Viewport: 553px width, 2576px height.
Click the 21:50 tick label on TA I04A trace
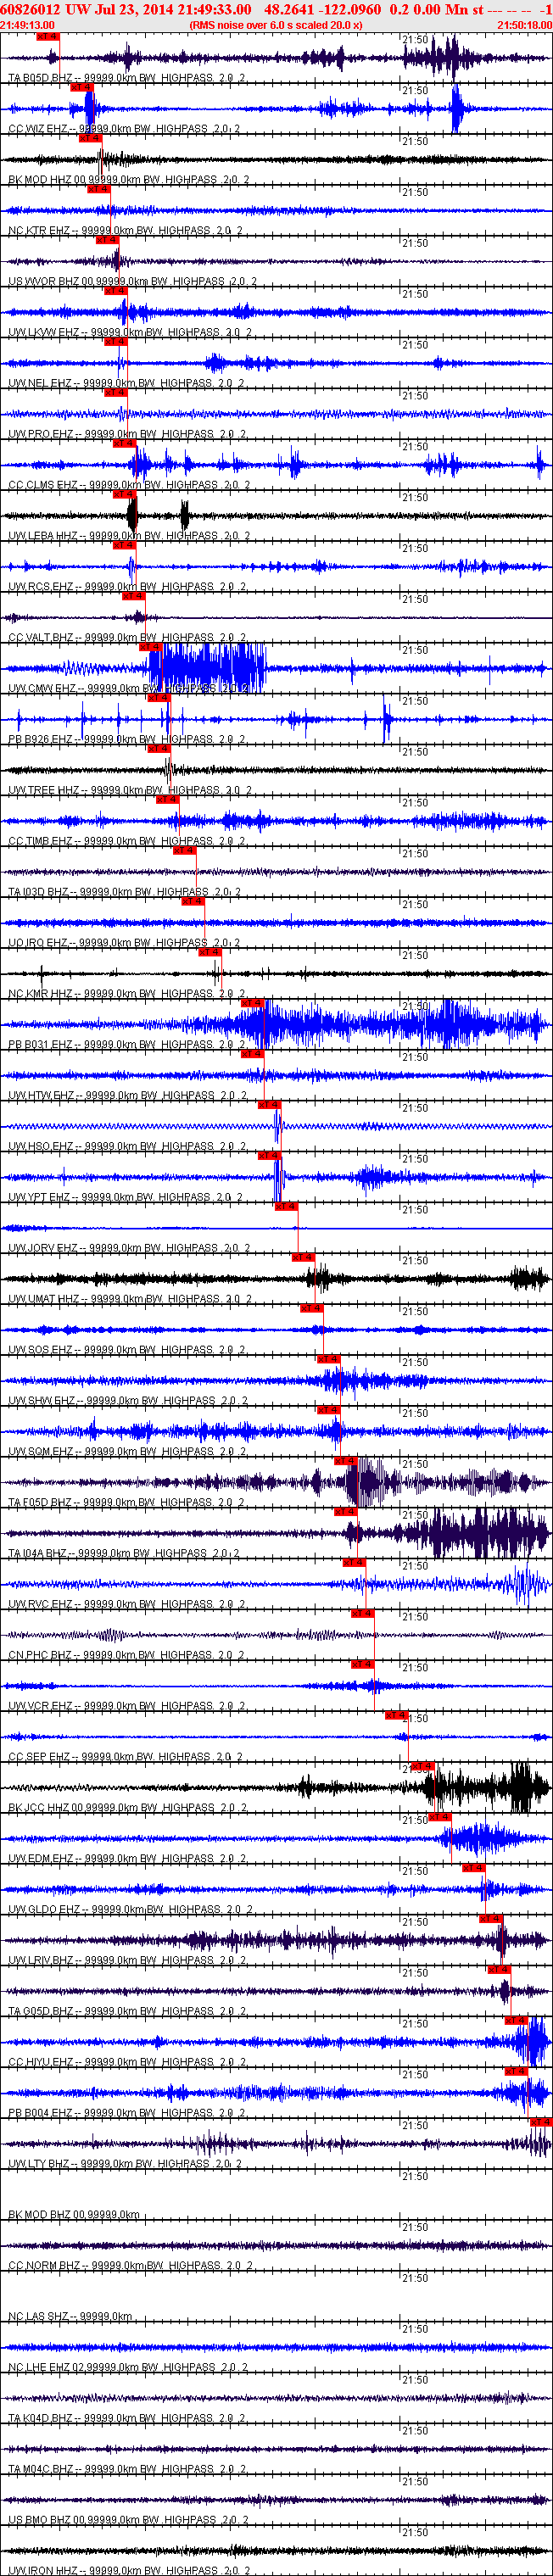[x=415, y=1515]
